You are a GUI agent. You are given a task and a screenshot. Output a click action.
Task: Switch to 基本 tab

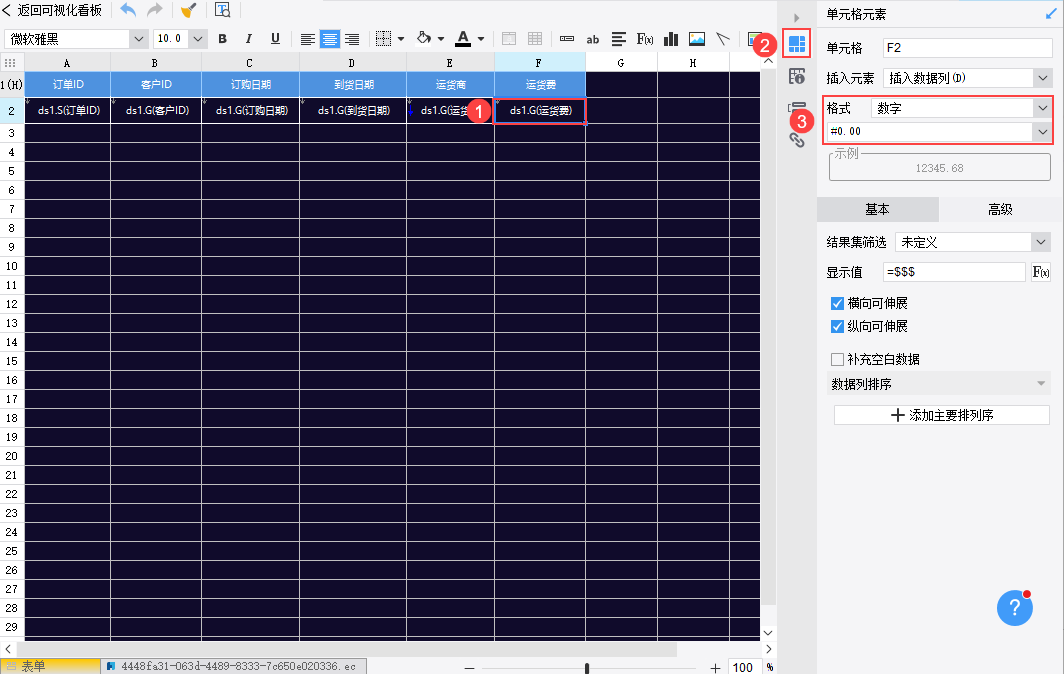click(x=877, y=210)
